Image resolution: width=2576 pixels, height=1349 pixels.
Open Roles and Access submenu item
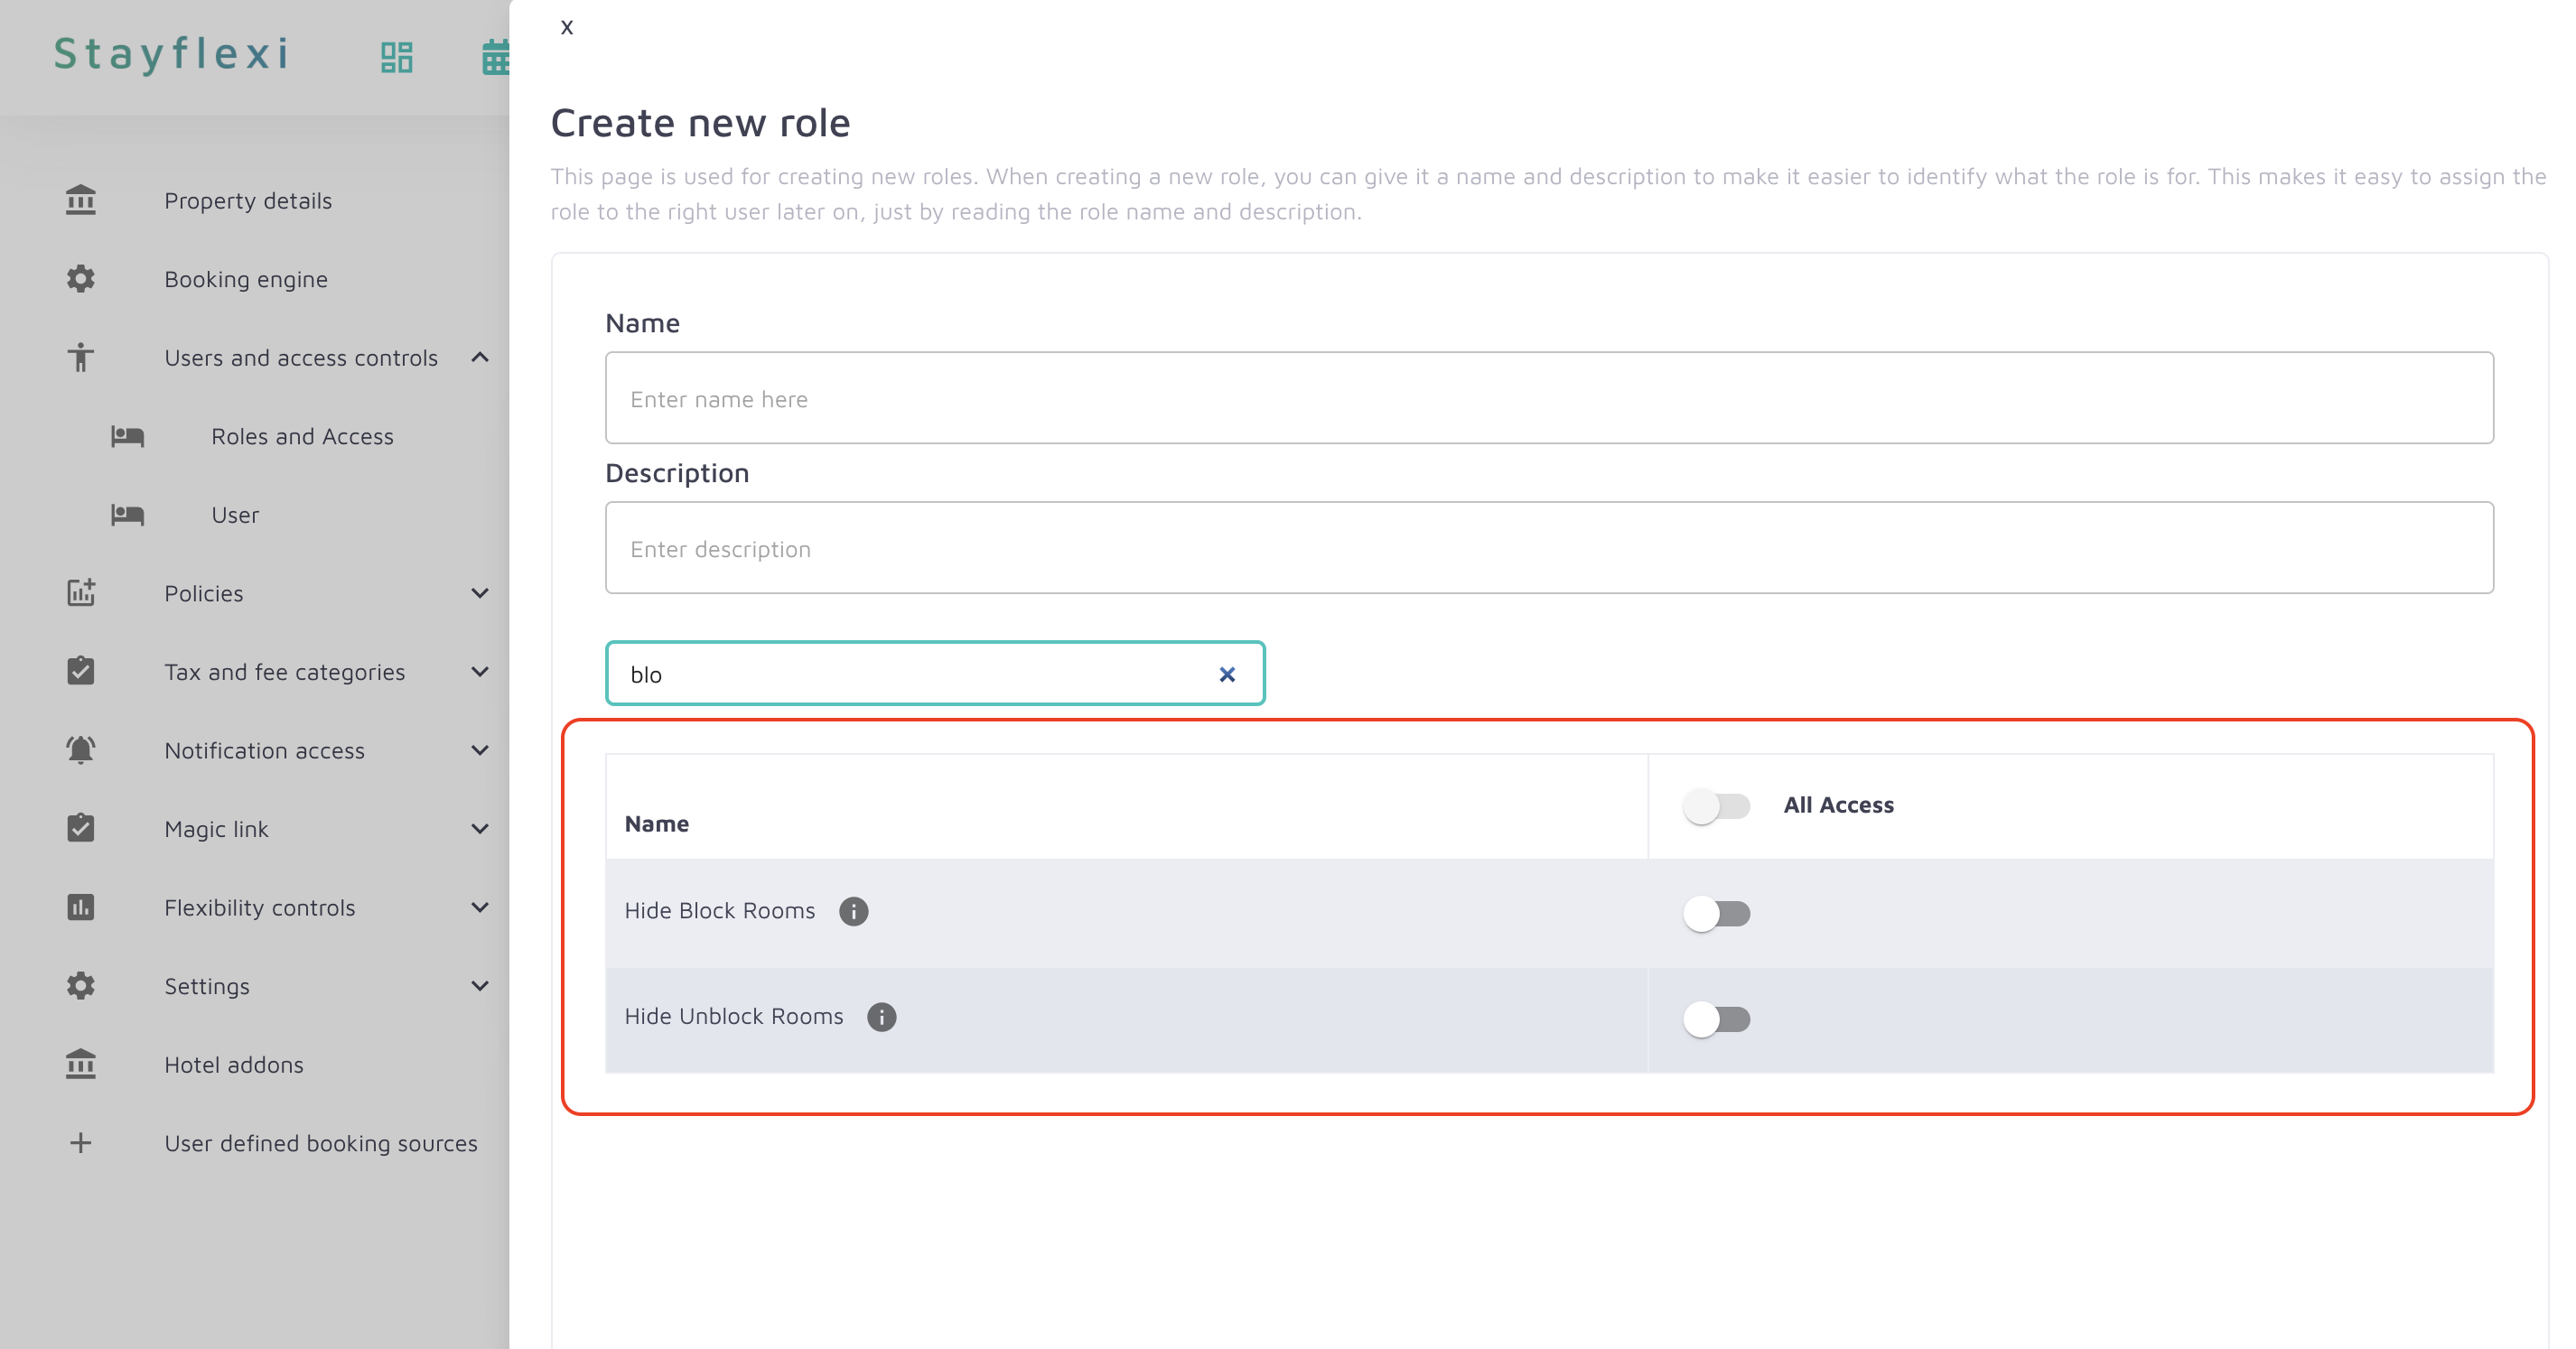tap(302, 436)
